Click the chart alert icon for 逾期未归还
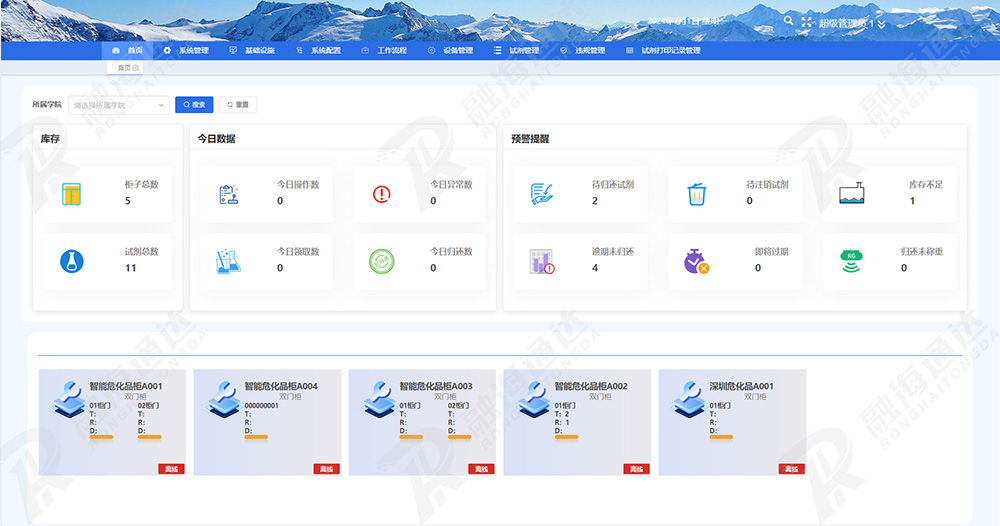 coord(542,261)
